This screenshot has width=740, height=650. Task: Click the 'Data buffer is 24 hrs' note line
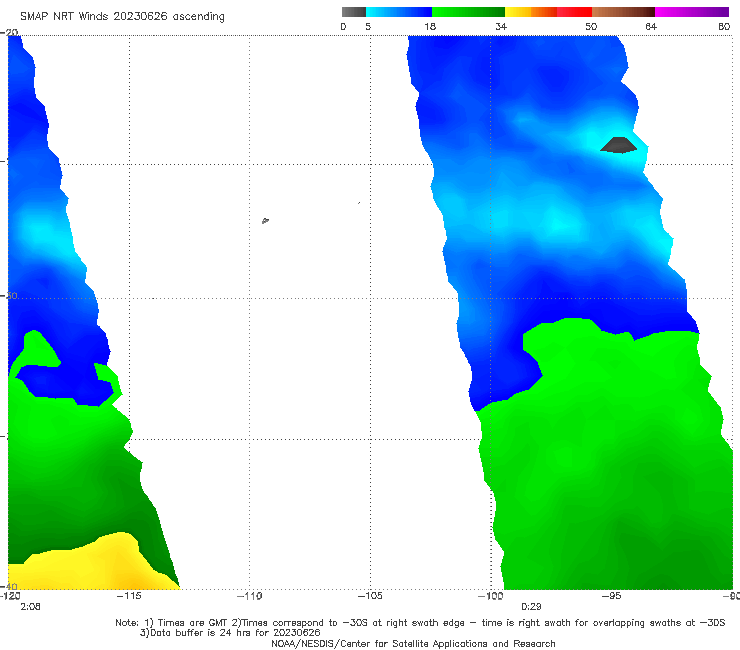[x=230, y=633]
